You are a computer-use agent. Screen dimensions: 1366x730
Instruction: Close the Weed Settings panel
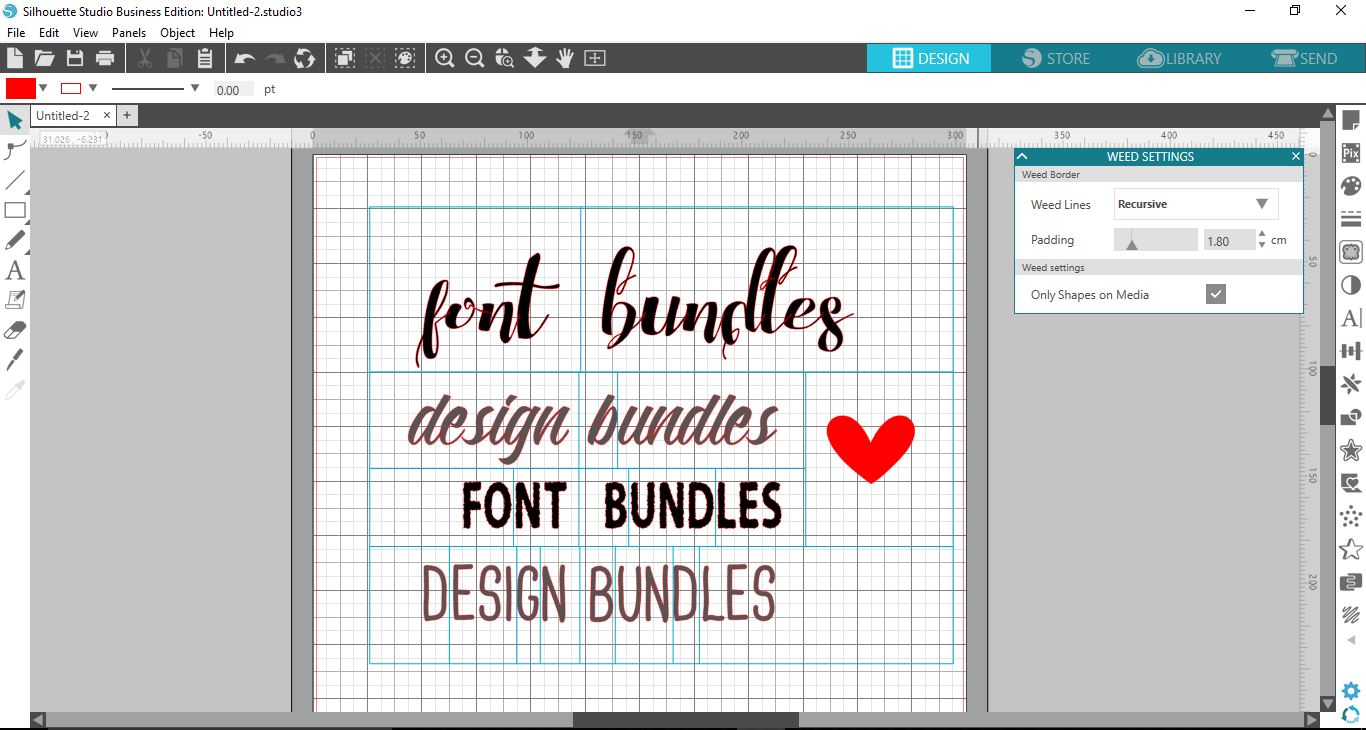click(x=1296, y=156)
